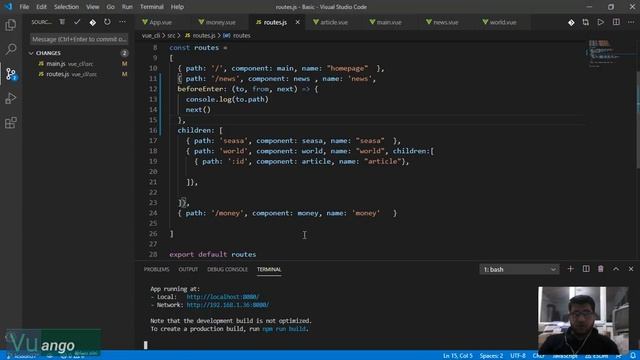Open the Go menu
The image size is (640, 360).
pyautogui.click(x=110, y=7)
